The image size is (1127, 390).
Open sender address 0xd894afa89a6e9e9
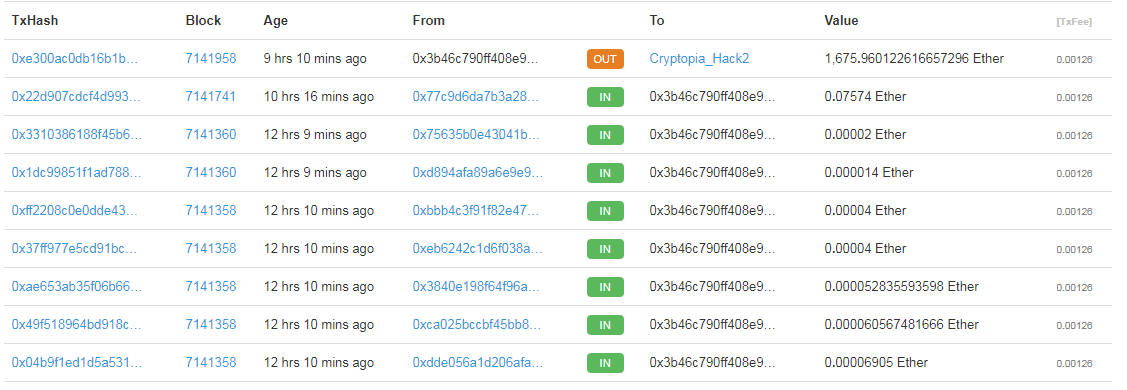pyautogui.click(x=478, y=173)
